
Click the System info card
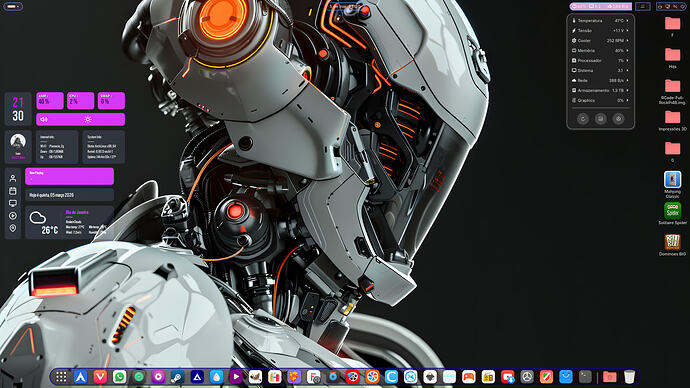pos(103,147)
